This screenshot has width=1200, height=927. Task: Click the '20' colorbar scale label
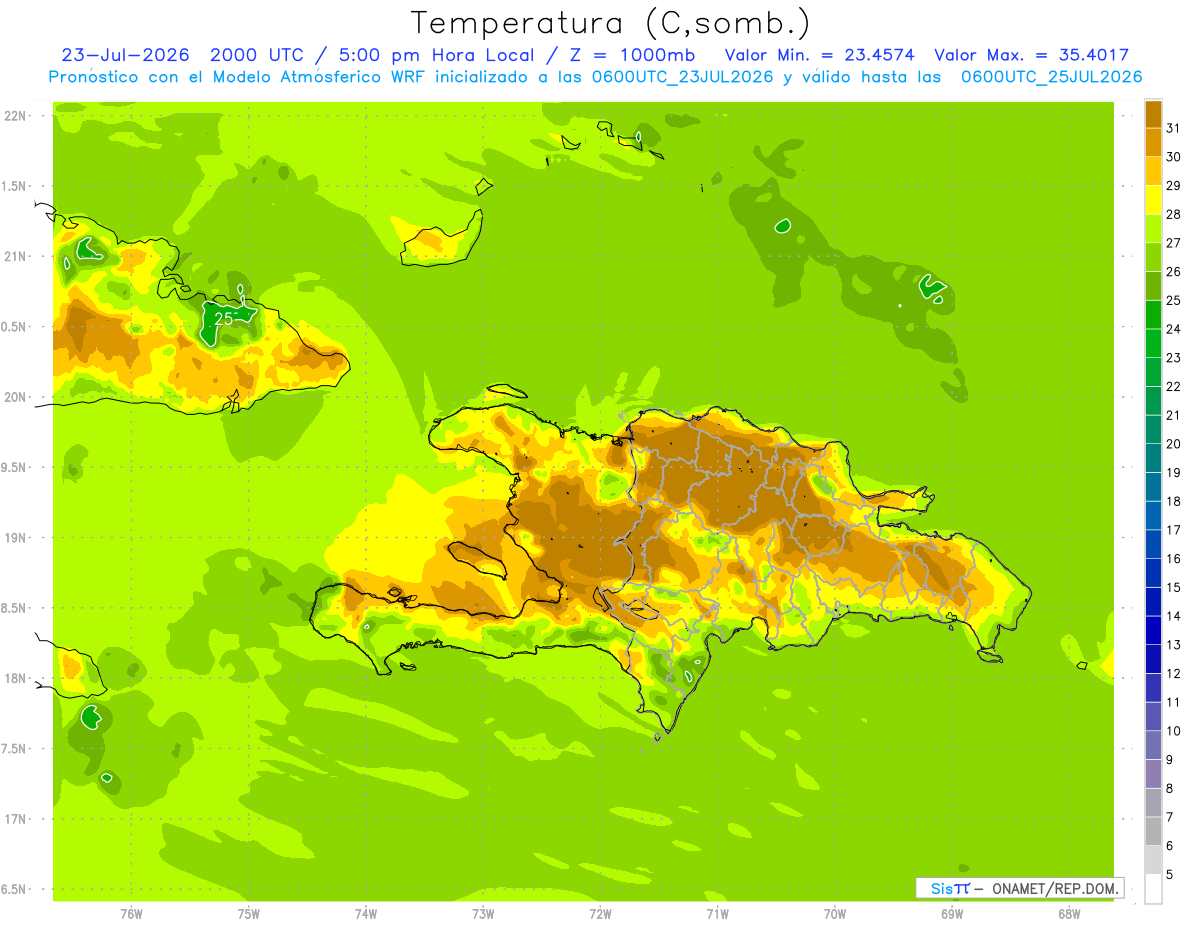pos(1173,443)
